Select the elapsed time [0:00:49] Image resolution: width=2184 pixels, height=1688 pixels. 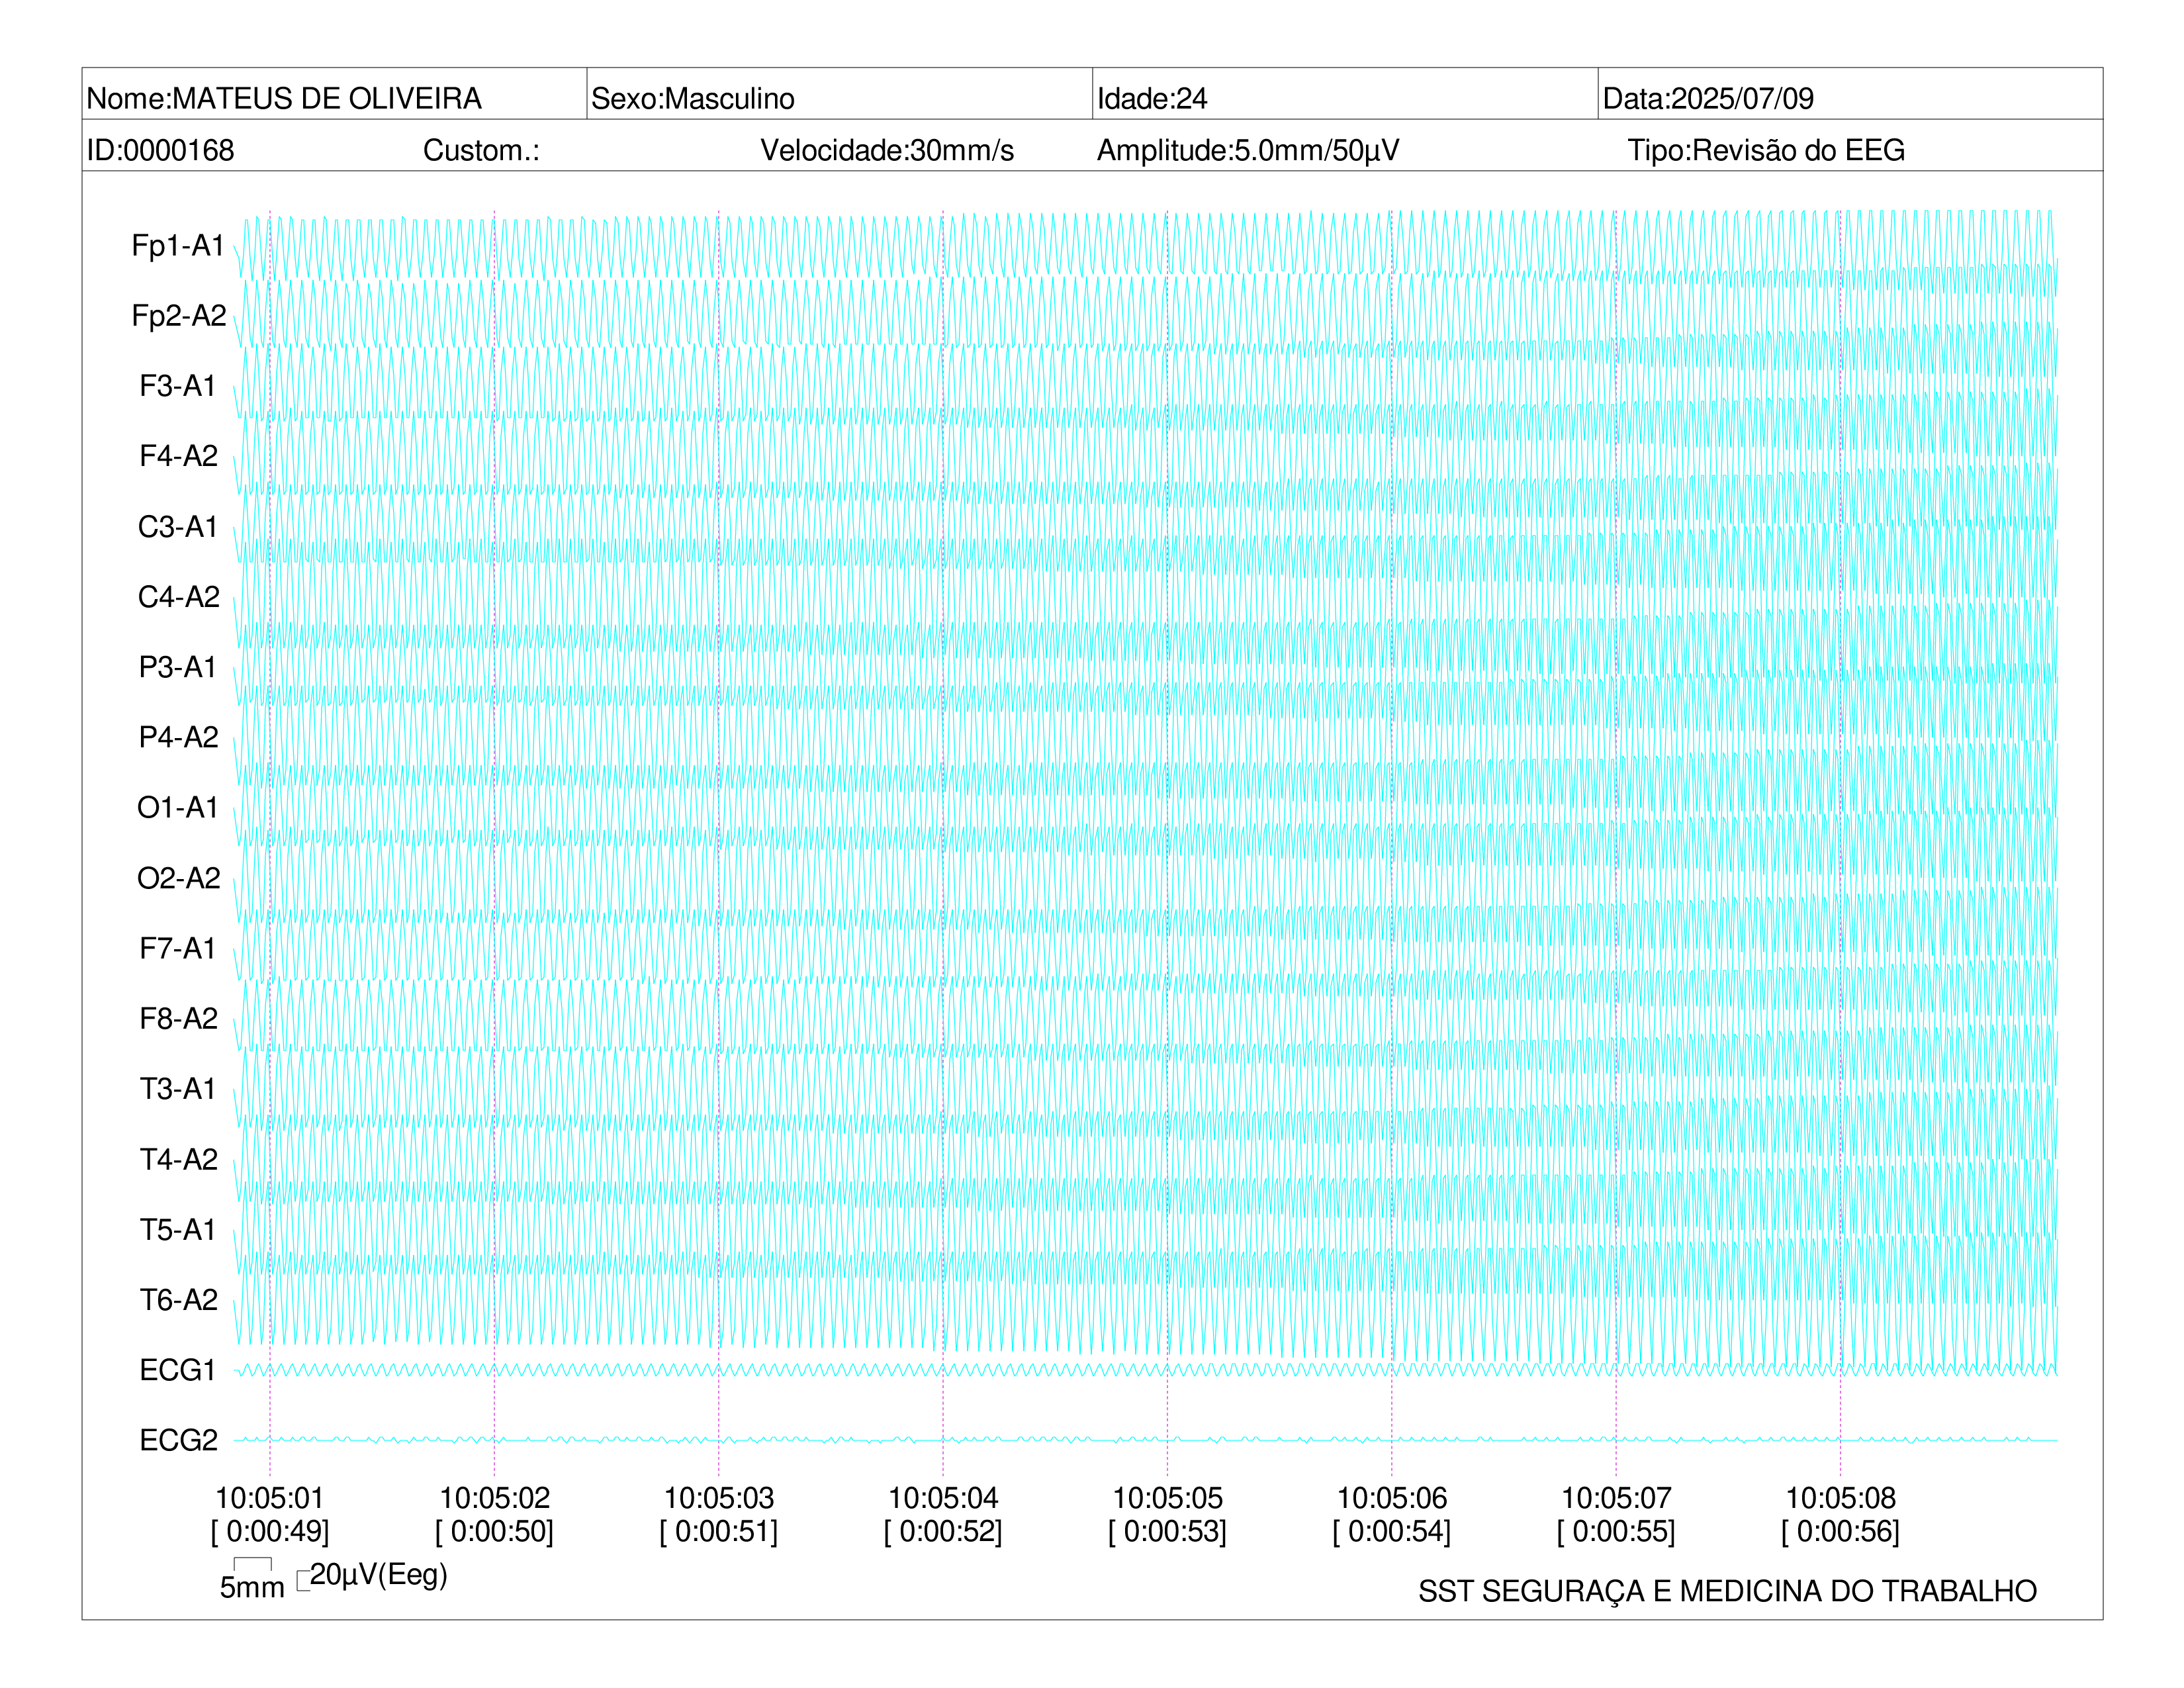[270, 1531]
